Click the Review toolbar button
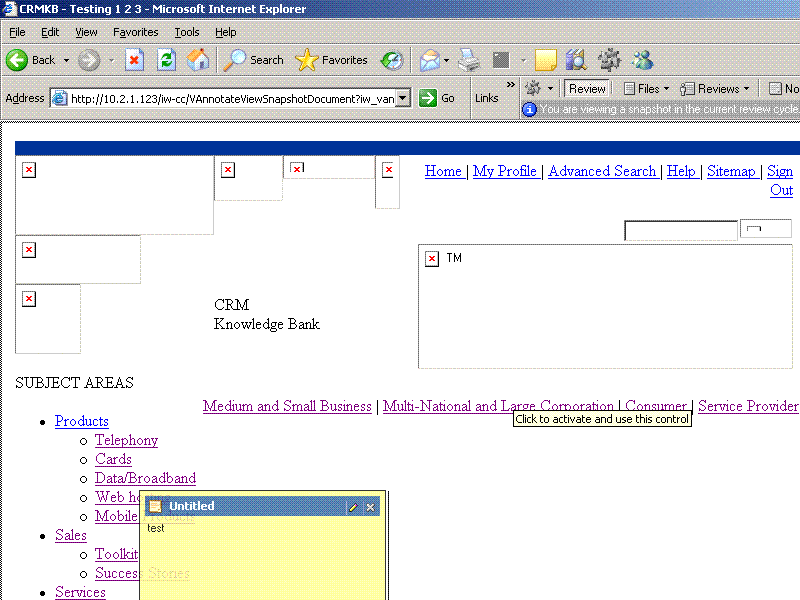 coord(587,89)
